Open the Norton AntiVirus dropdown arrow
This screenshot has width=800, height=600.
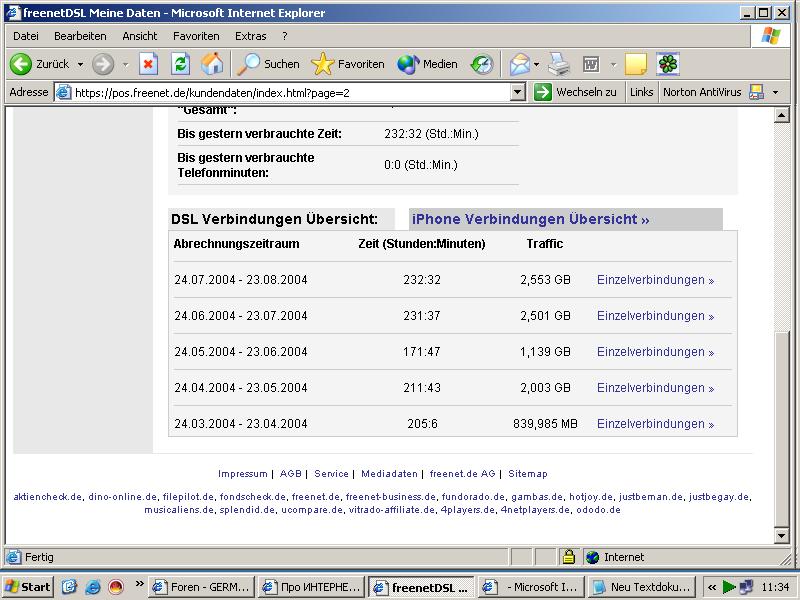[776, 92]
